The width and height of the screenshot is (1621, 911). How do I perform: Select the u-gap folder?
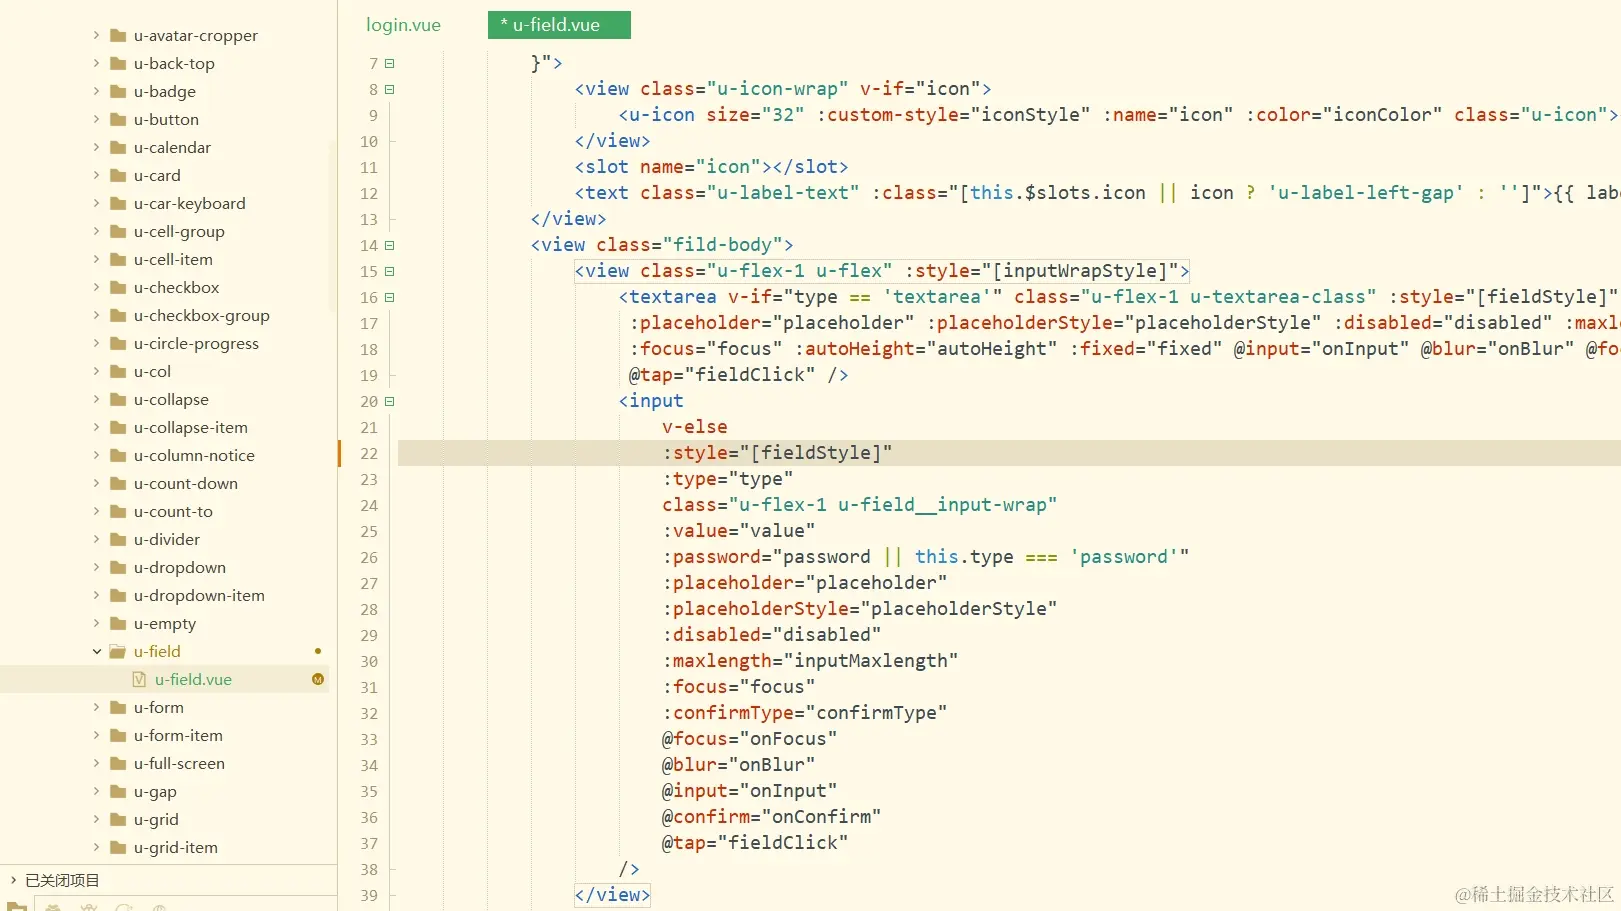(x=155, y=792)
